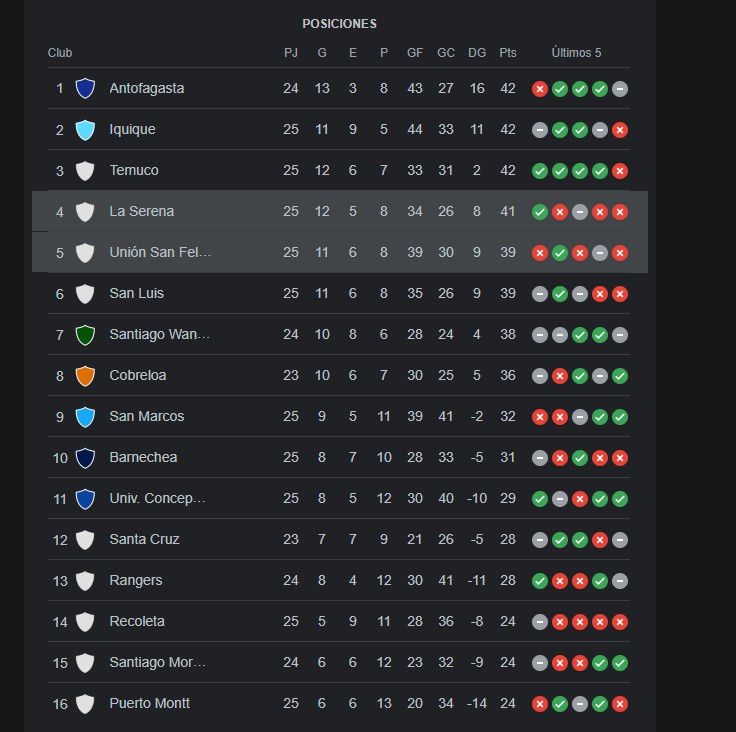Click Barnechea's dark navy shield crest
The height and width of the screenshot is (732, 736).
pyautogui.click(x=85, y=458)
